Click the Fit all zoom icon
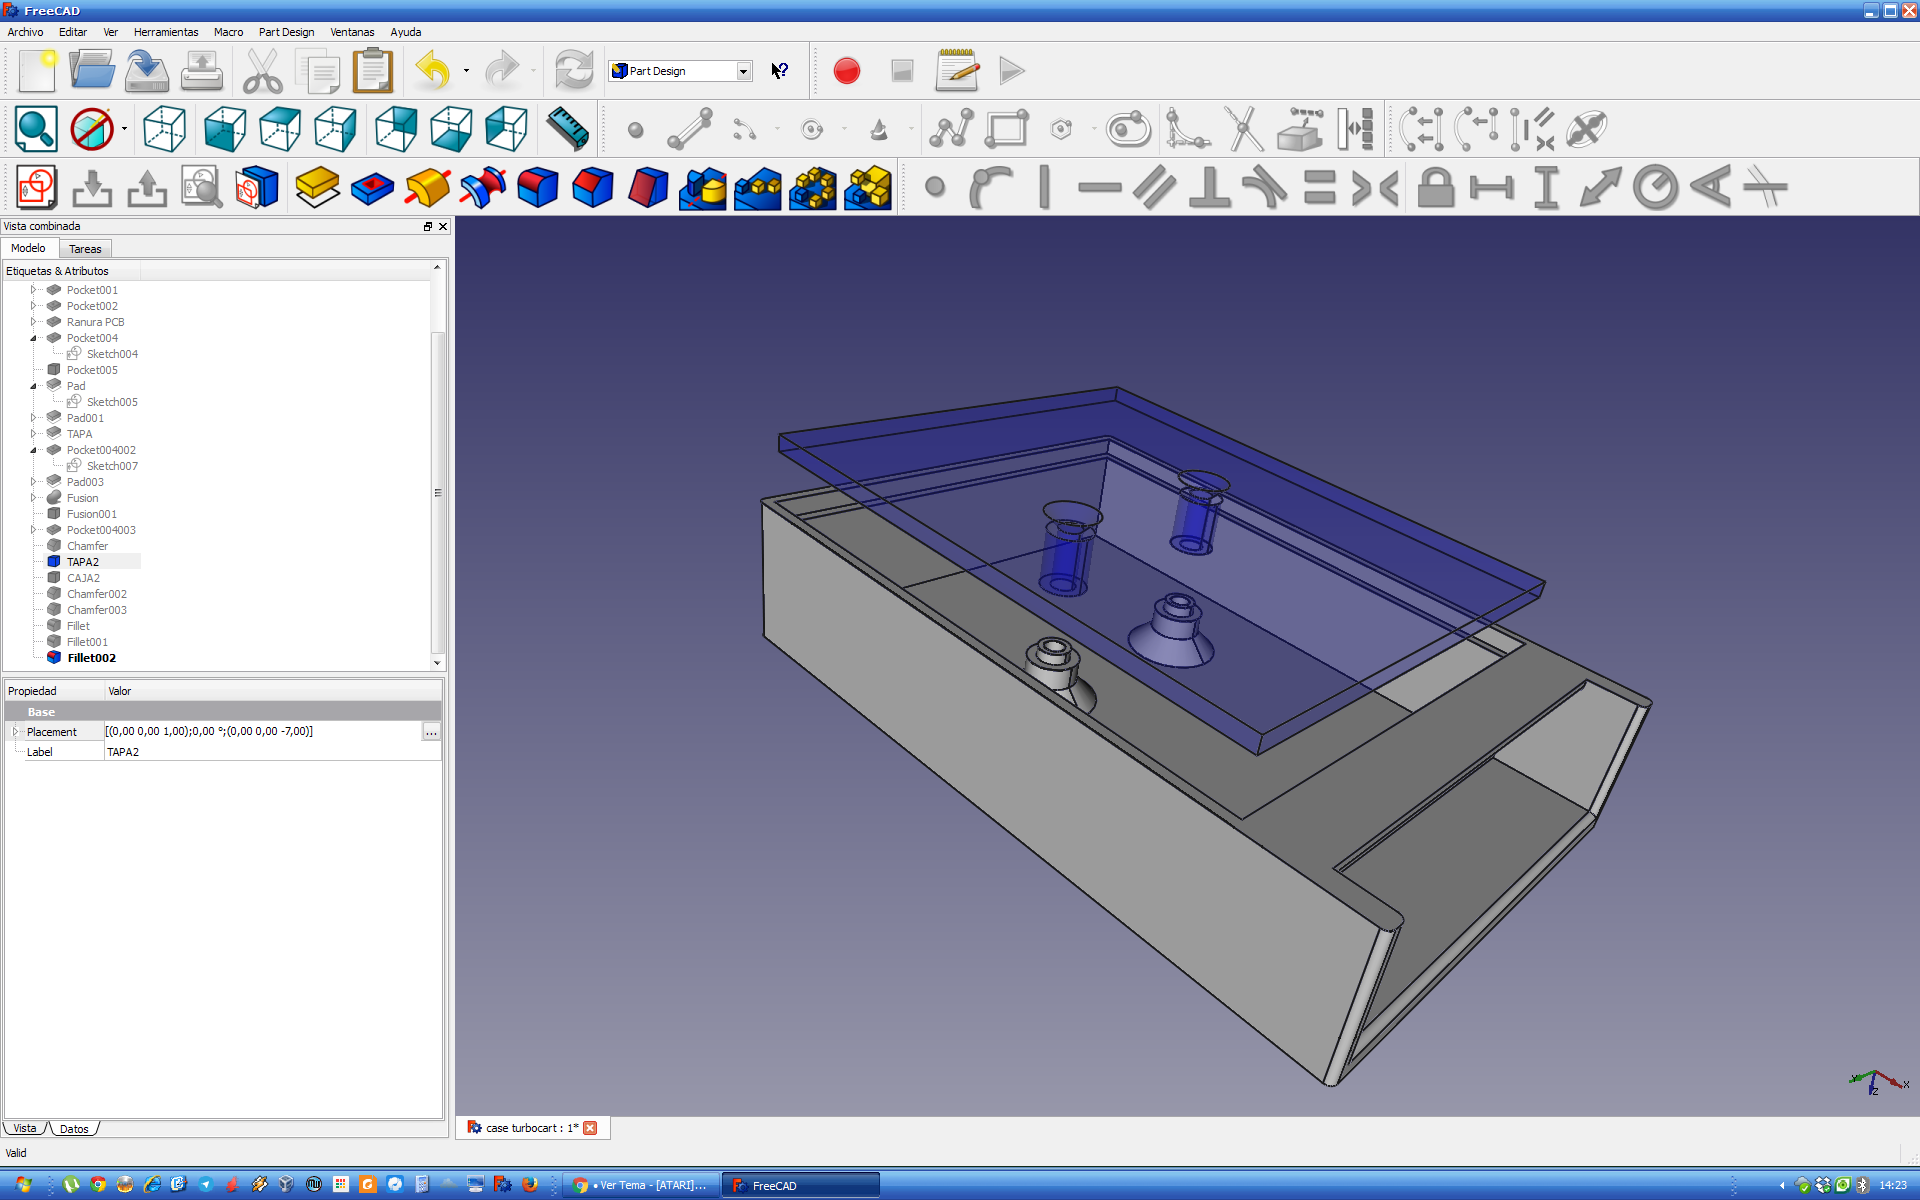 (36, 129)
